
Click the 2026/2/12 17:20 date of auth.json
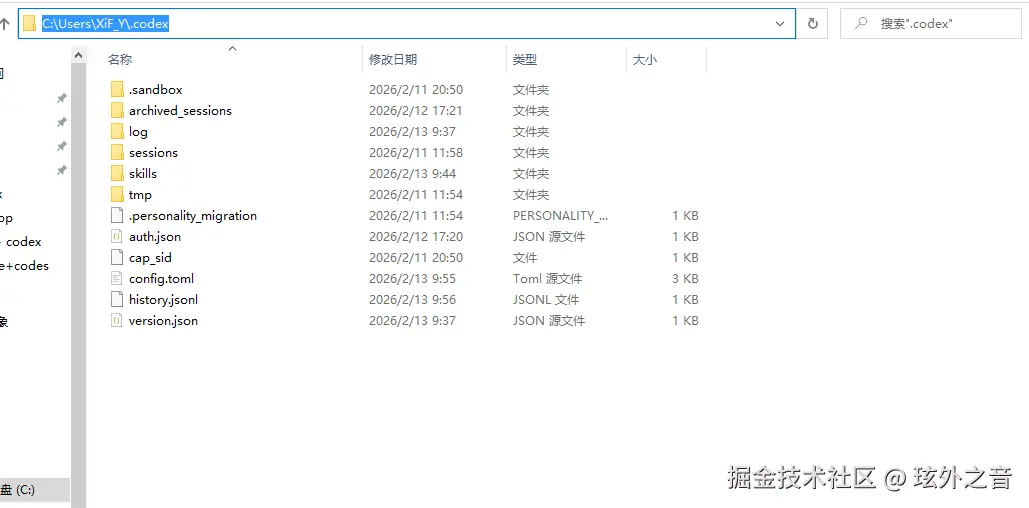pos(415,236)
